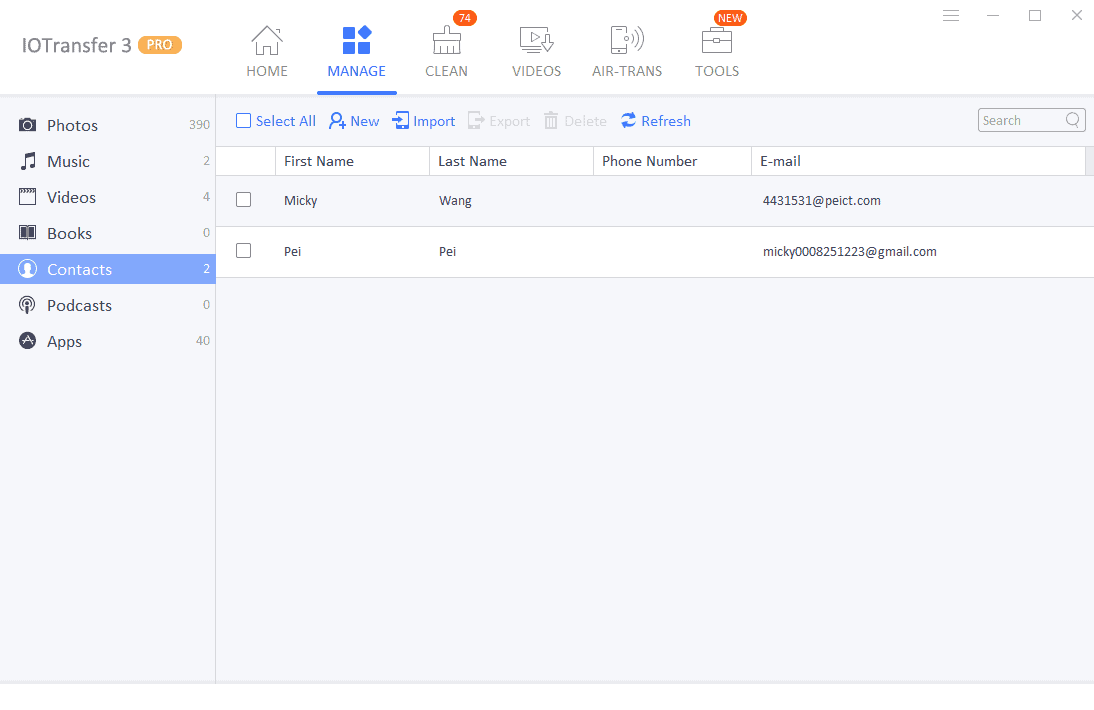Viewport: 1094px width, 710px height.
Task: Select the Music section
Action: [68, 161]
